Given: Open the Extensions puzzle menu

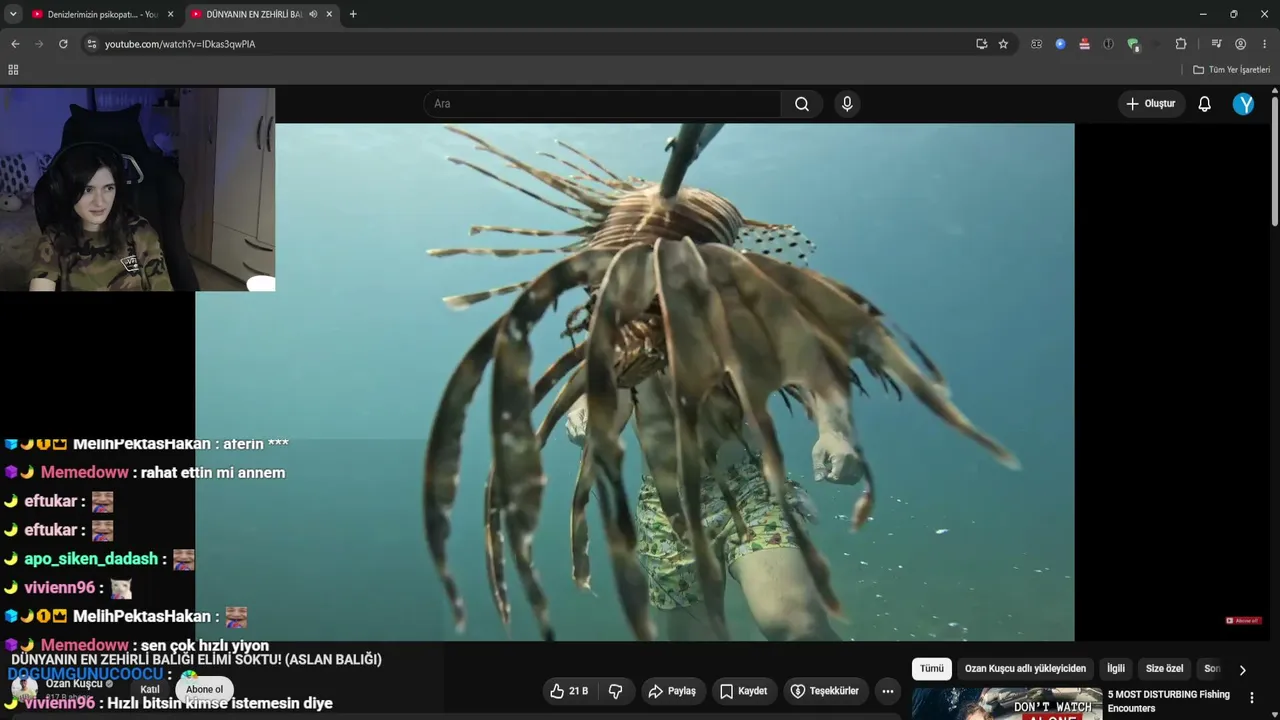Looking at the screenshot, I should coord(1181,44).
